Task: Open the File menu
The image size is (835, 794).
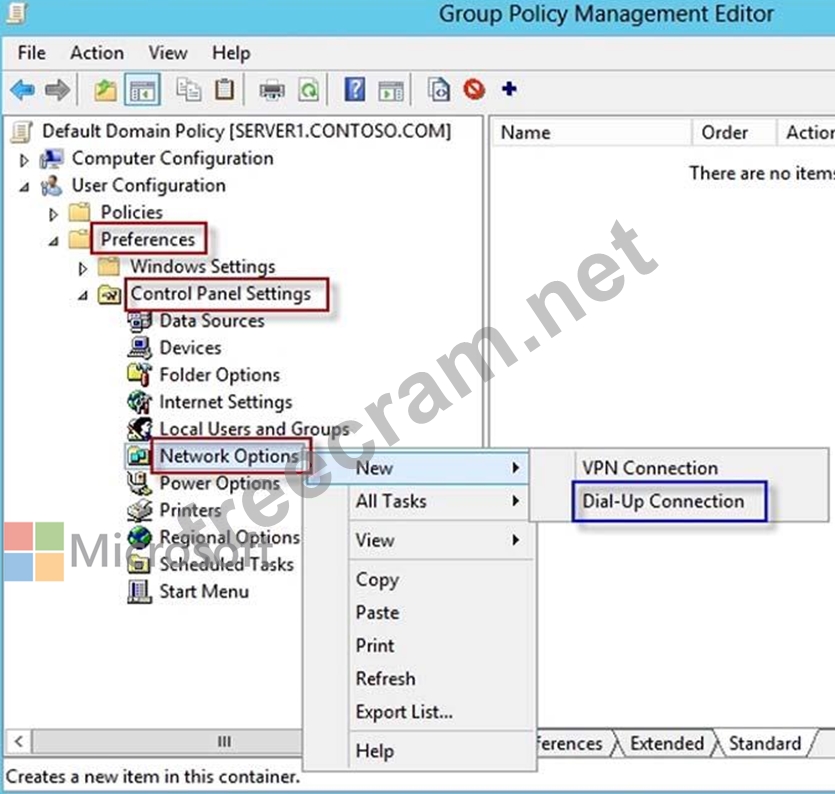Action: pyautogui.click(x=31, y=53)
